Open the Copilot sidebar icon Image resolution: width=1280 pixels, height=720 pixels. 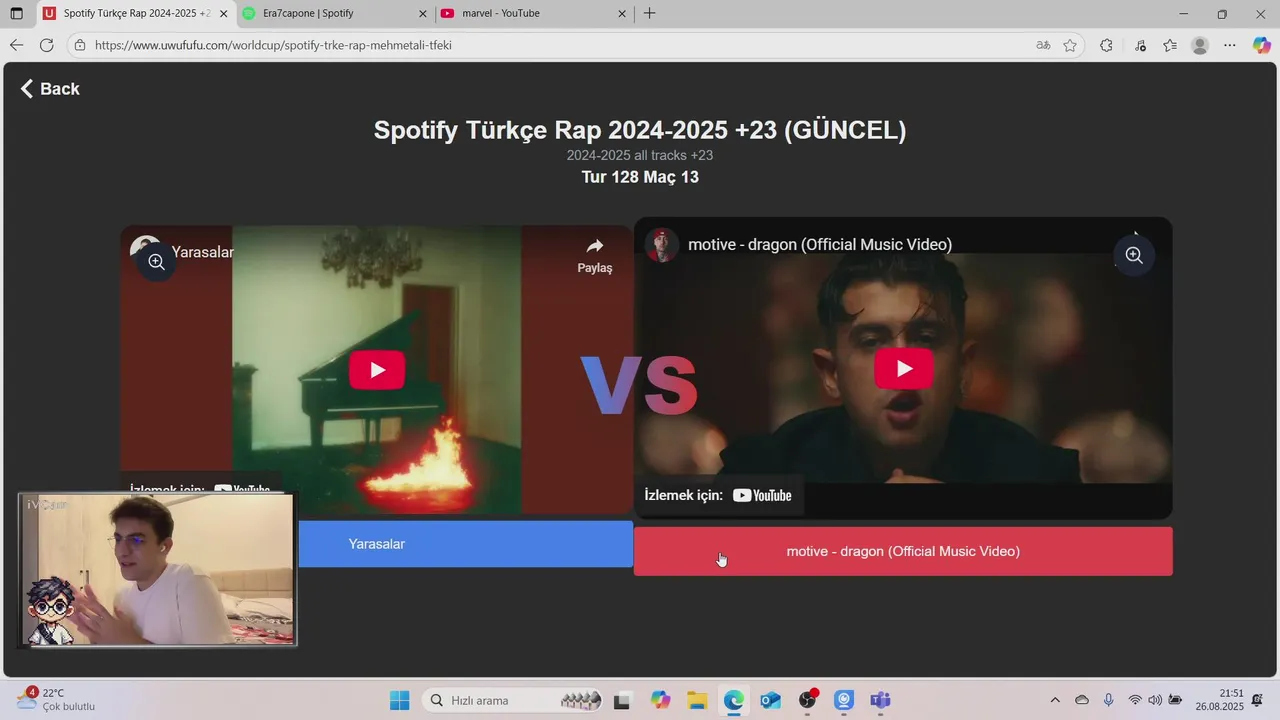tap(1261, 45)
